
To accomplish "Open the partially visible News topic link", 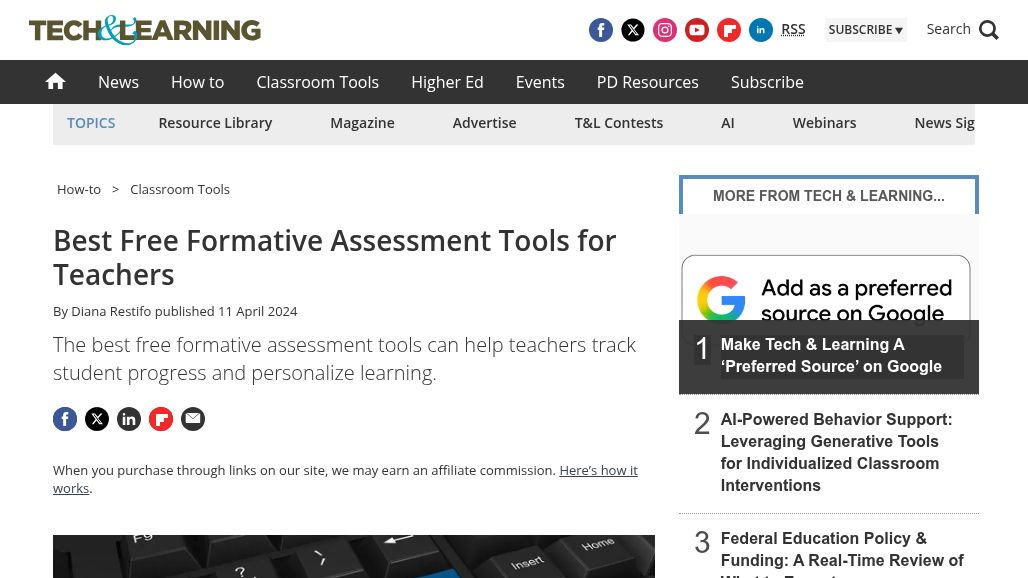I will [x=944, y=123].
